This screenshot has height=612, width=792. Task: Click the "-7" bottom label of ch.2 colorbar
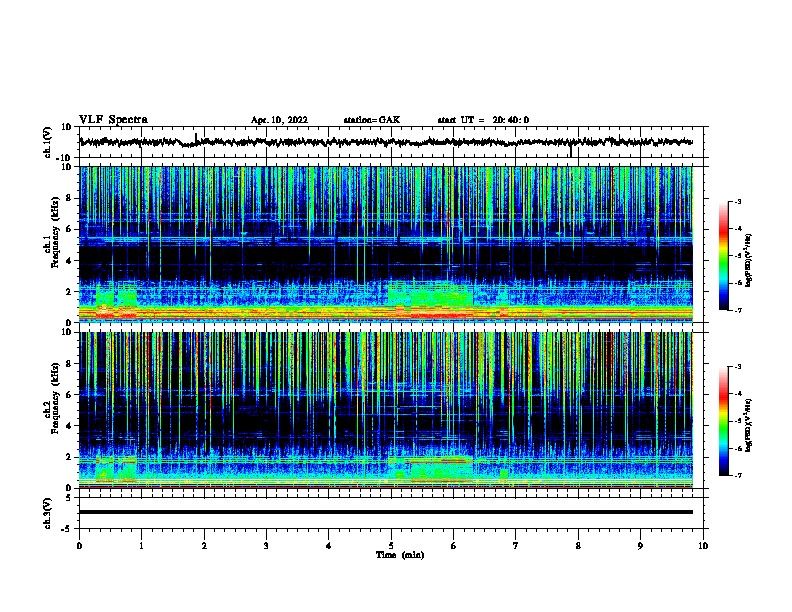737,476
